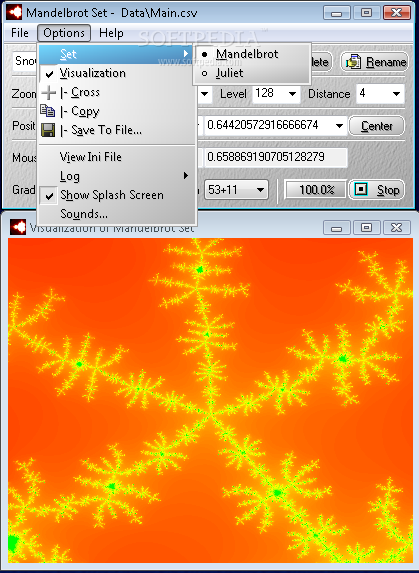Click the 100.0% progress indicator
The image size is (419, 573).
click(316, 190)
